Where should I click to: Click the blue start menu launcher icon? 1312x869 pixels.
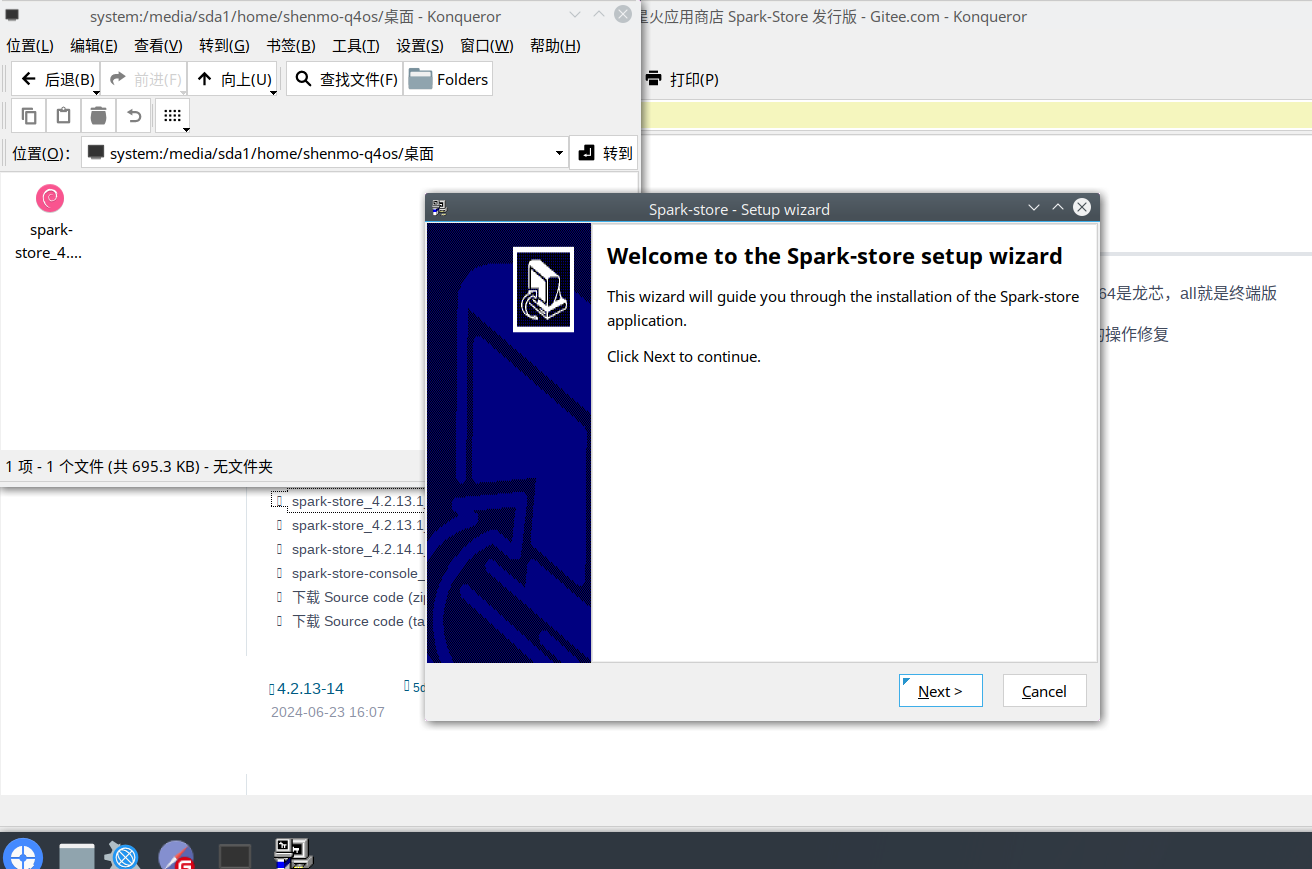23,855
